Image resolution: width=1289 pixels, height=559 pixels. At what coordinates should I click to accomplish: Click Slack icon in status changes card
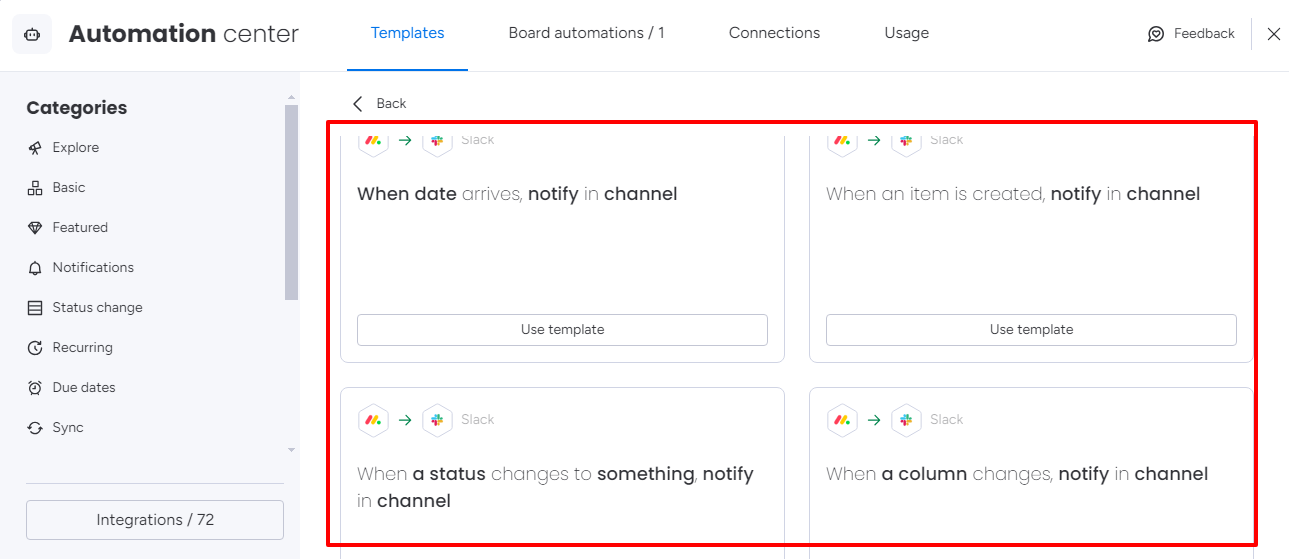[437, 420]
